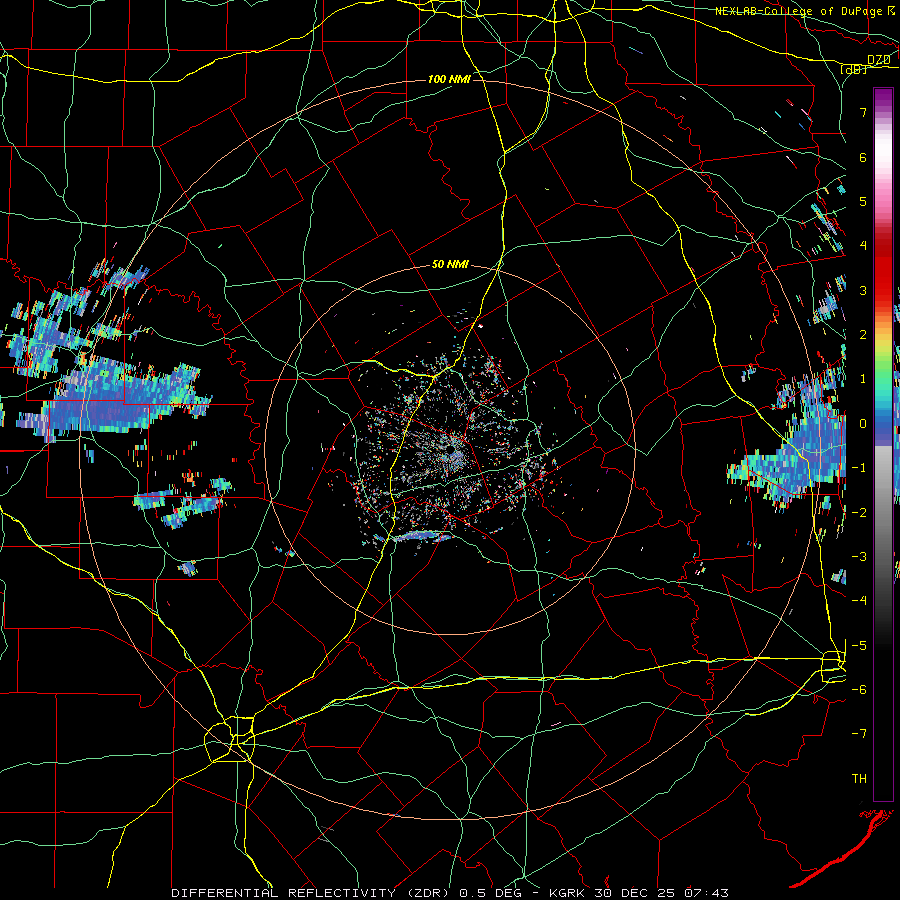Click the -4 value on the color scale
Image resolution: width=900 pixels, height=900 pixels.
coord(859,601)
